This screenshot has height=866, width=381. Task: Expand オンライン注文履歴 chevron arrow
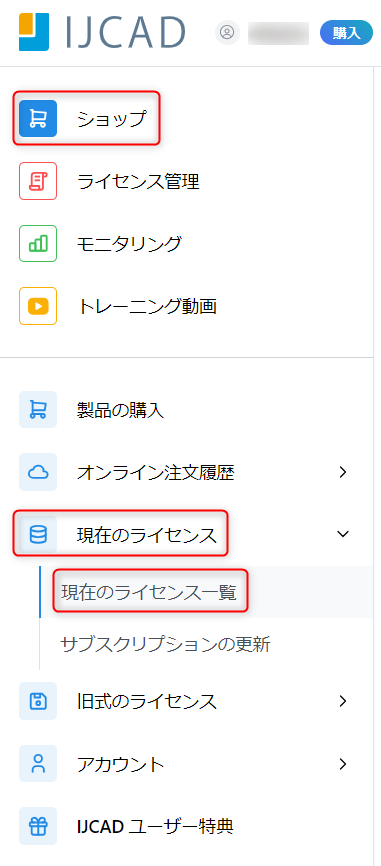tap(343, 472)
